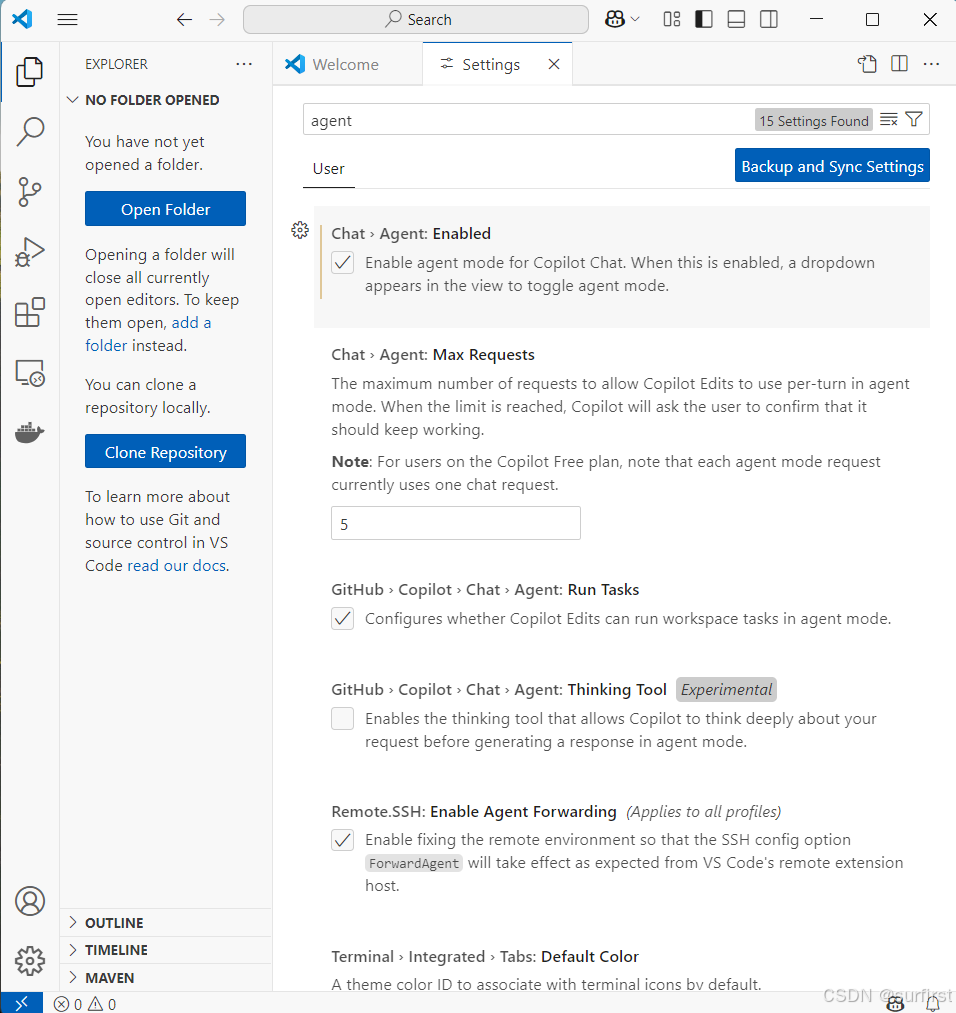Image resolution: width=956 pixels, height=1013 pixels.
Task: Go forward with the right arrow
Action: 217,19
